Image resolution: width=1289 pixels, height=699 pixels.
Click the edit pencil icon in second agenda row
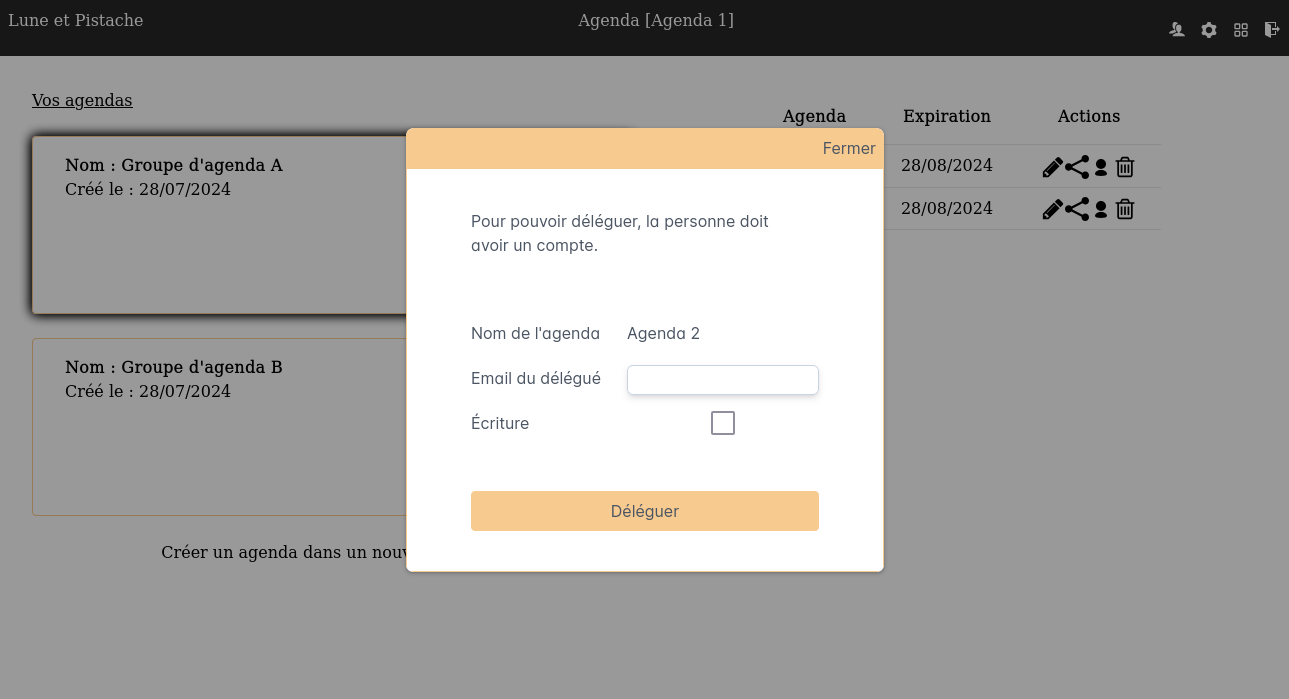(x=1052, y=209)
